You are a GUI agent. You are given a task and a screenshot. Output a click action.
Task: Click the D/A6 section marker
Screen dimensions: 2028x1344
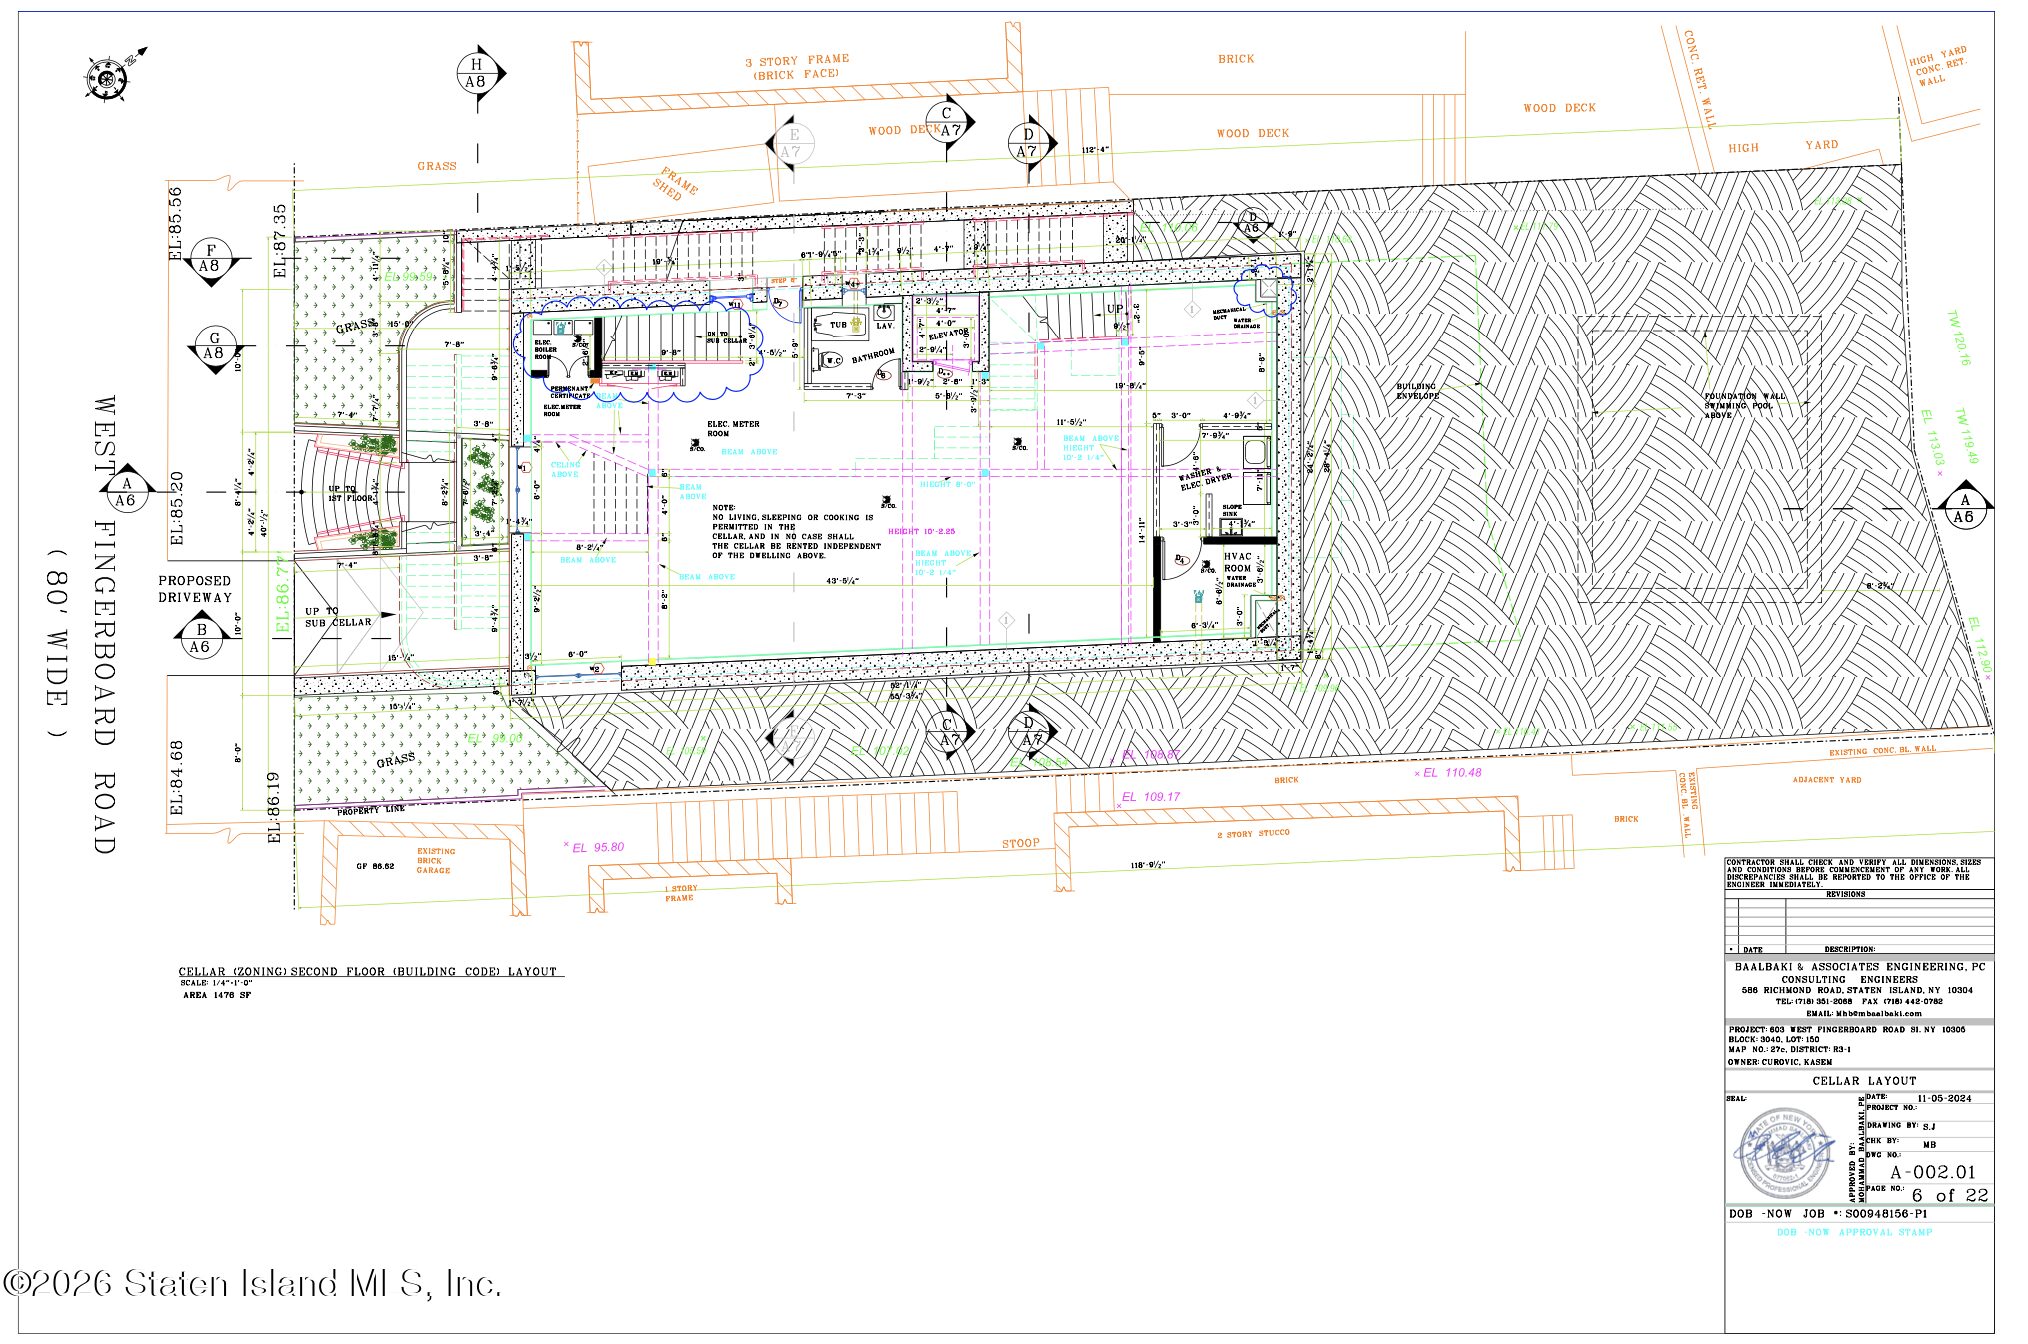point(1252,222)
